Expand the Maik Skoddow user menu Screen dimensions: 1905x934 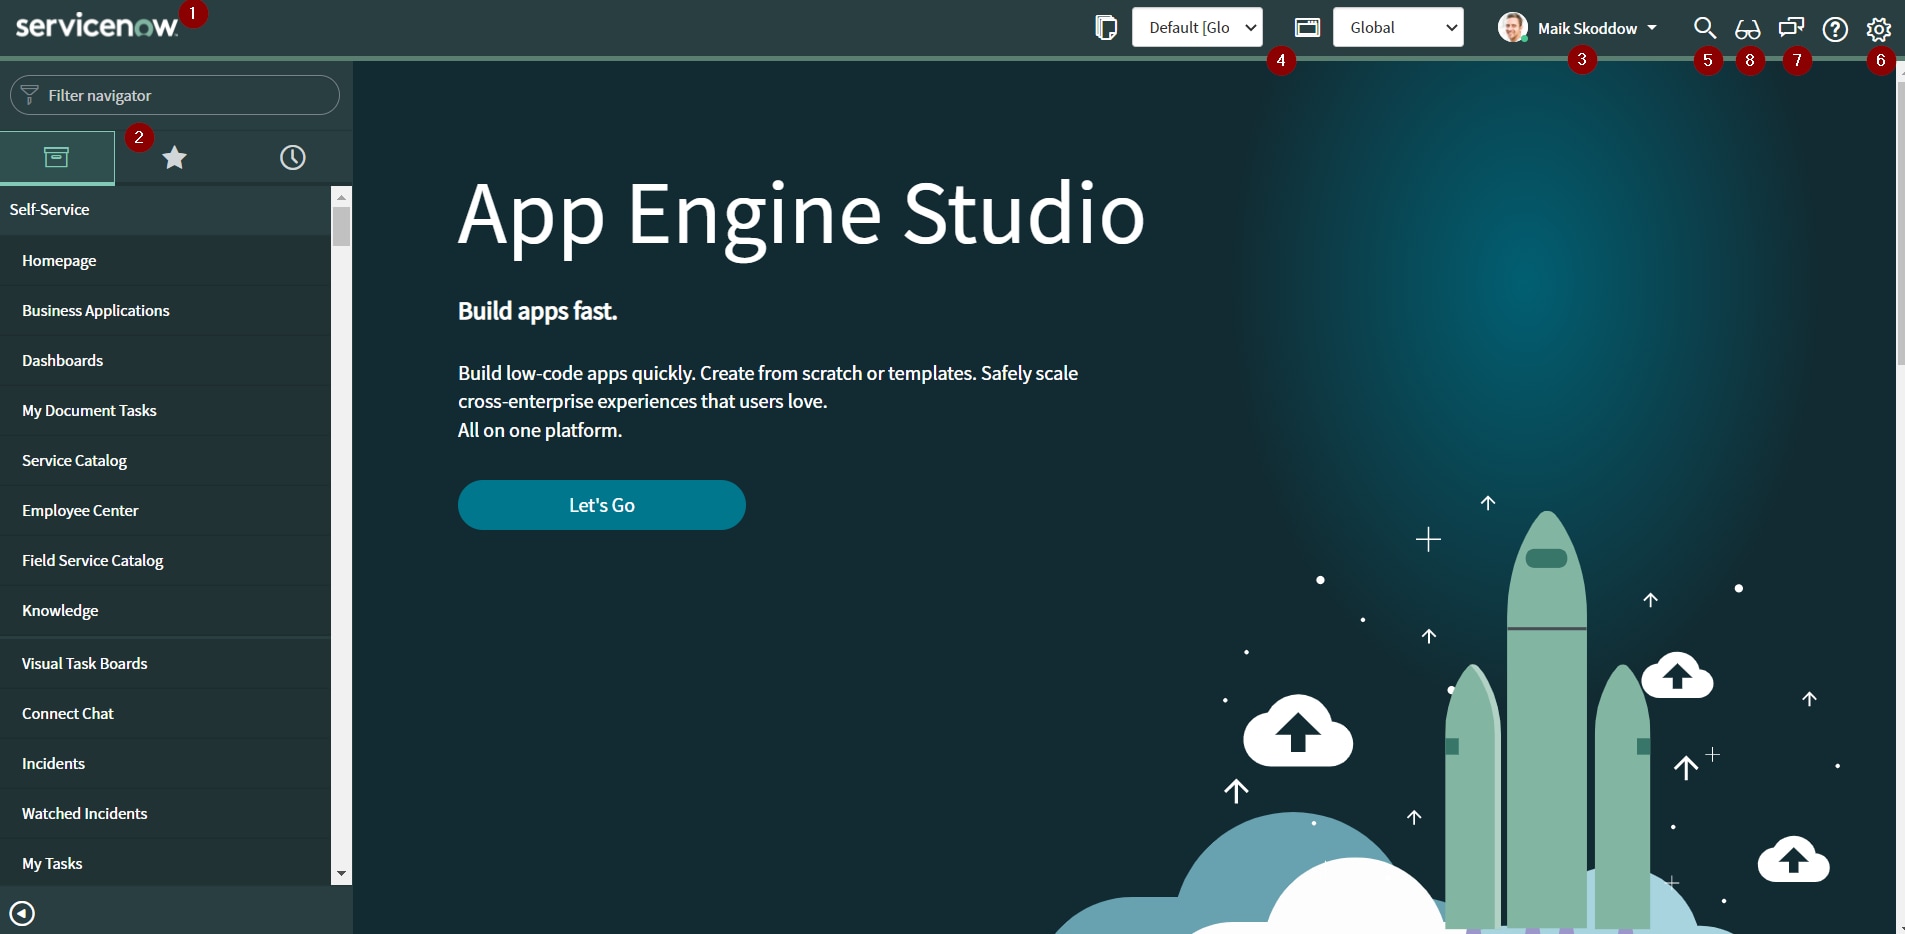1580,27
